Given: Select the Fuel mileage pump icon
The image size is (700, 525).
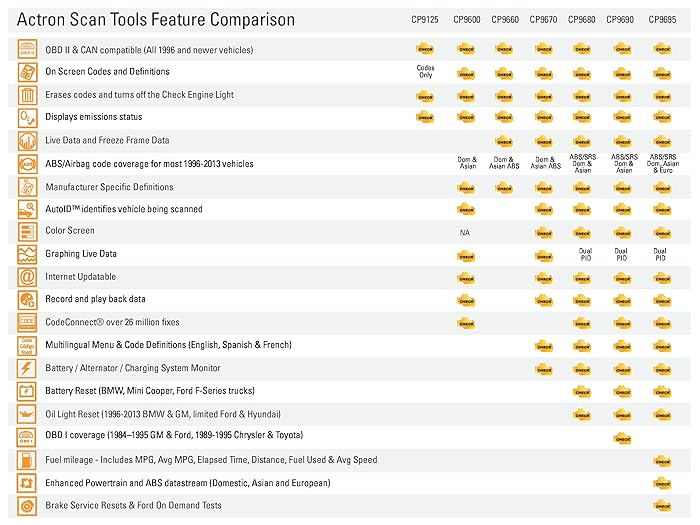Looking at the screenshot, I should click(x=27, y=460).
